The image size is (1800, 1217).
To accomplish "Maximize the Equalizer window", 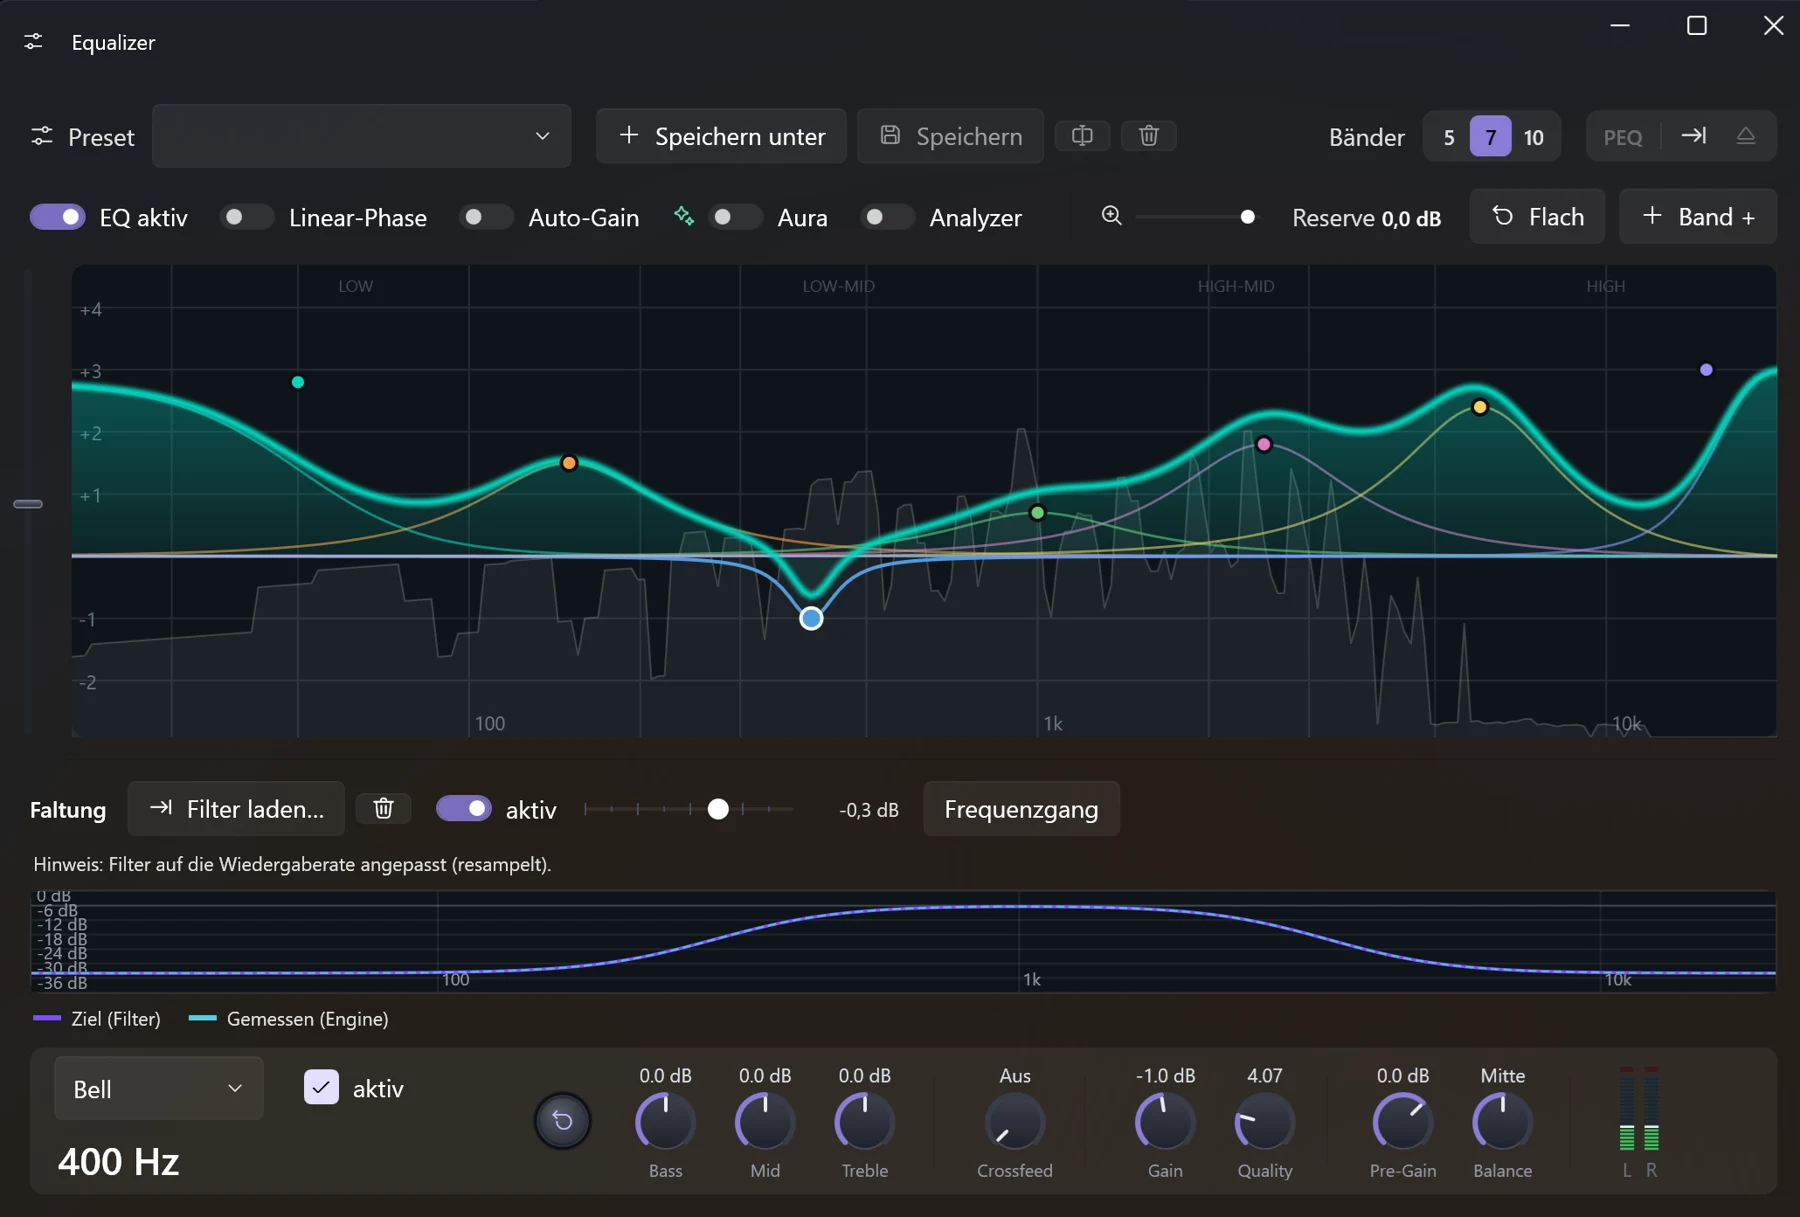I will click(x=1697, y=25).
